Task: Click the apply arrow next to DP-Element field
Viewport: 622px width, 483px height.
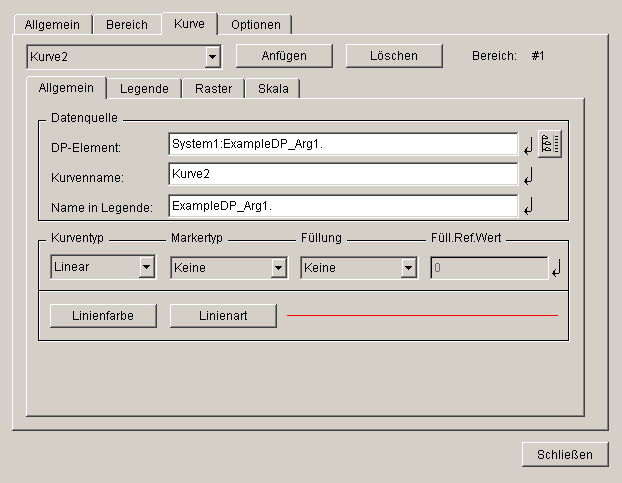Action: [528, 146]
